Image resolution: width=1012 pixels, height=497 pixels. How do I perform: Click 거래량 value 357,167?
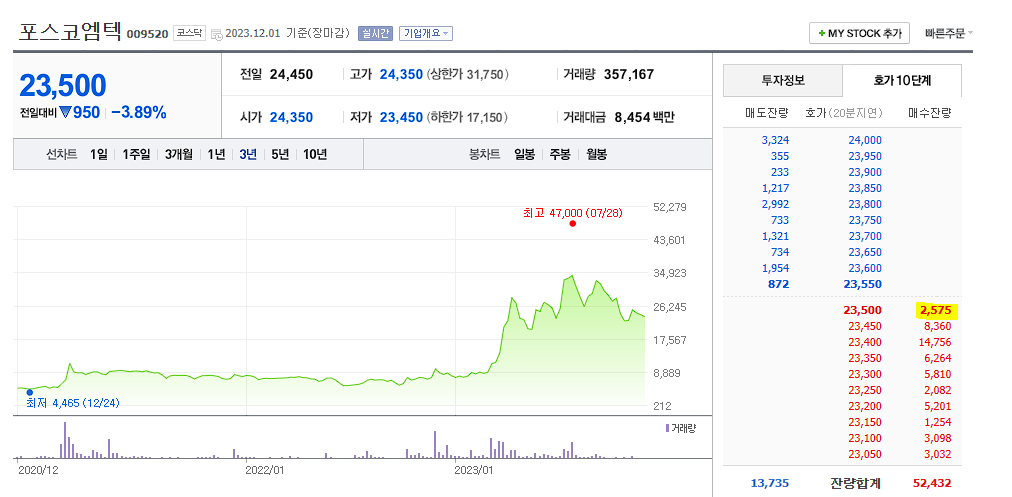coord(629,74)
